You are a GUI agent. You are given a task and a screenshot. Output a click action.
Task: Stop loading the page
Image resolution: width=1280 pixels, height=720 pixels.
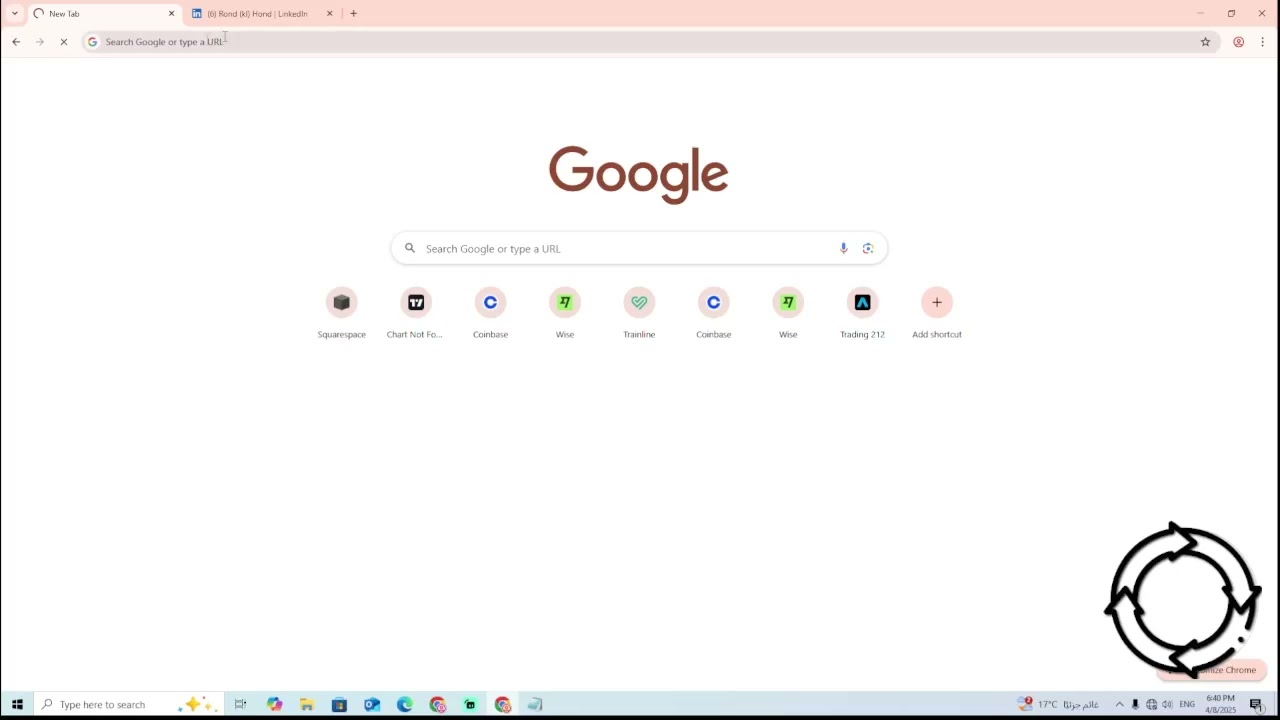[63, 42]
